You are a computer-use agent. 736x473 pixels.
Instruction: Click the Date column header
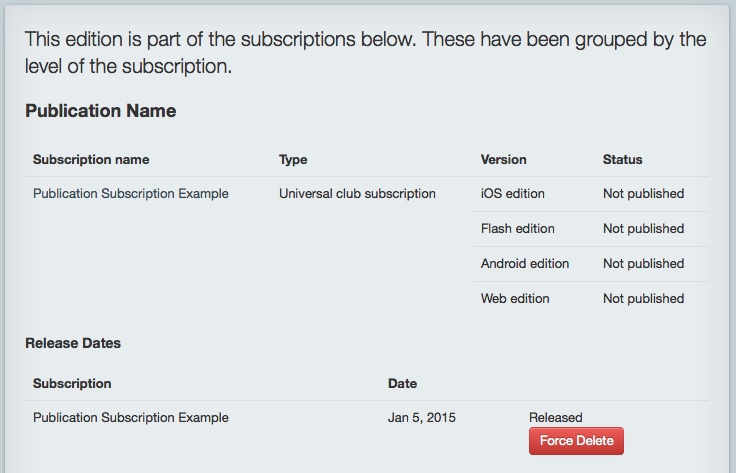[x=402, y=384]
